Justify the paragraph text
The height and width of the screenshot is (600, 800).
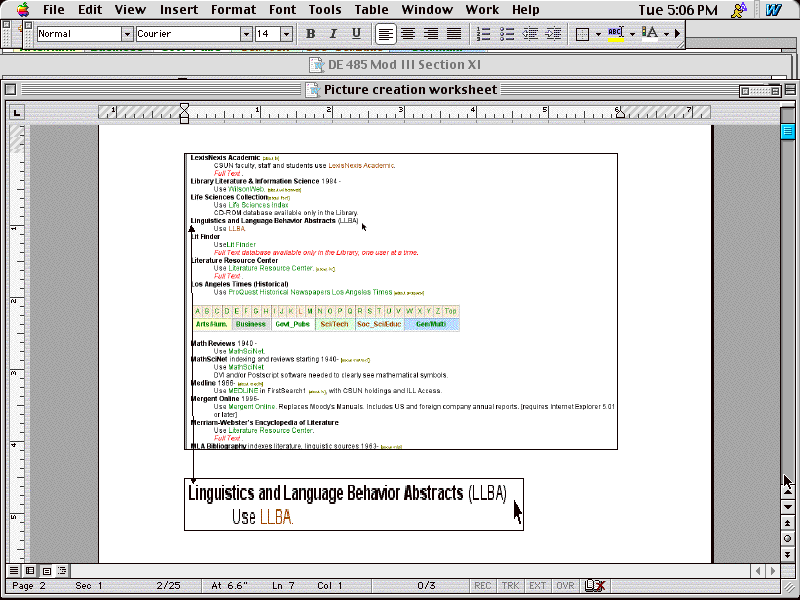pyautogui.click(x=454, y=34)
